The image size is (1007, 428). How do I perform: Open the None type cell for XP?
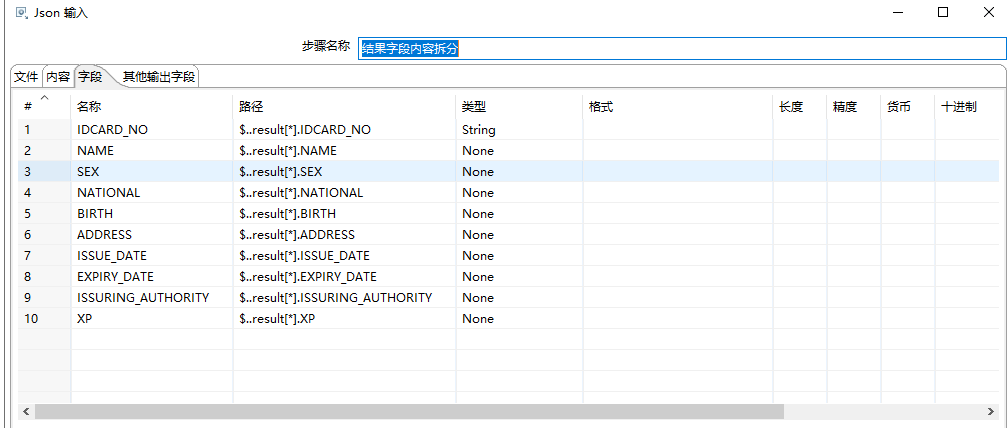point(520,319)
